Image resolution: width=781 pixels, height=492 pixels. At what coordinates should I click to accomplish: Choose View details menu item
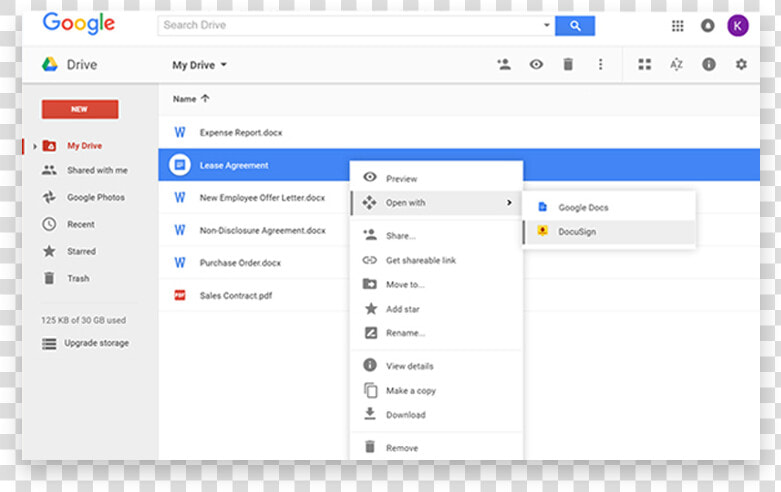tap(436, 366)
